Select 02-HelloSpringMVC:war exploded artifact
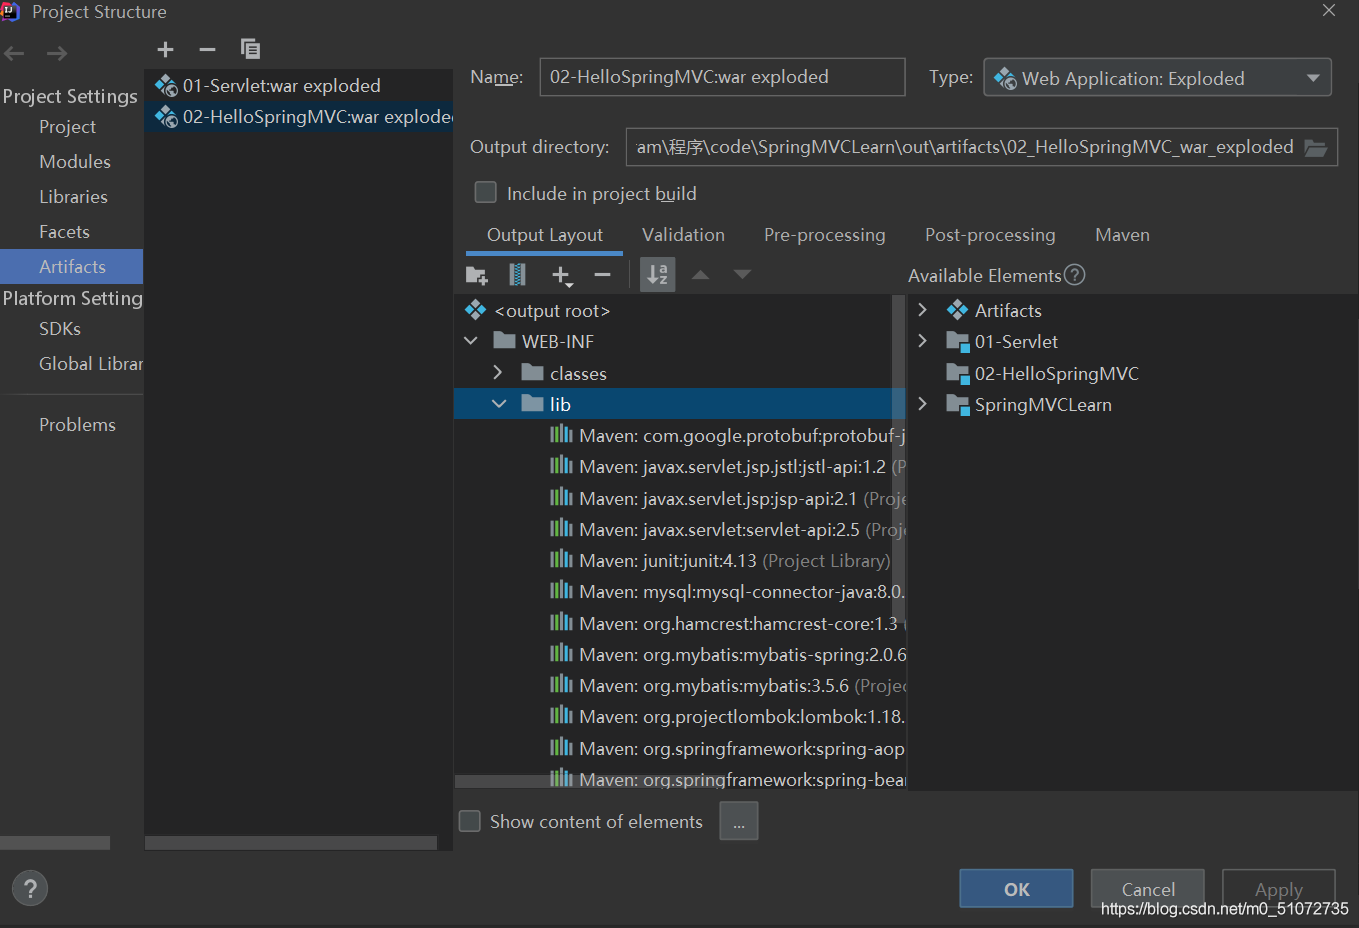This screenshot has width=1359, height=928. coord(299,117)
